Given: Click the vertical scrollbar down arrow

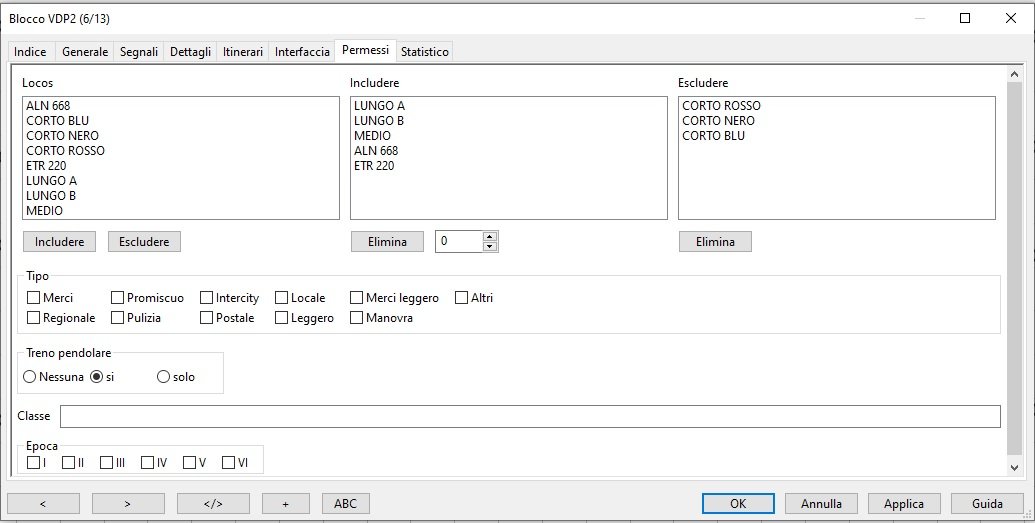Looking at the screenshot, I should click(x=1015, y=467).
